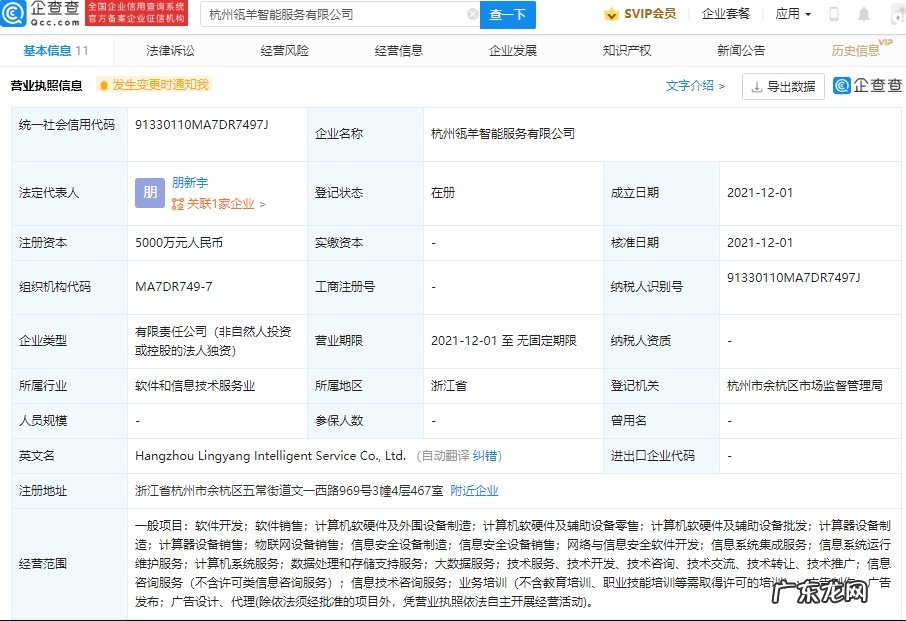Open the SVIP会员 crown icon
Viewport: 906px width, 621px height.
611,13
